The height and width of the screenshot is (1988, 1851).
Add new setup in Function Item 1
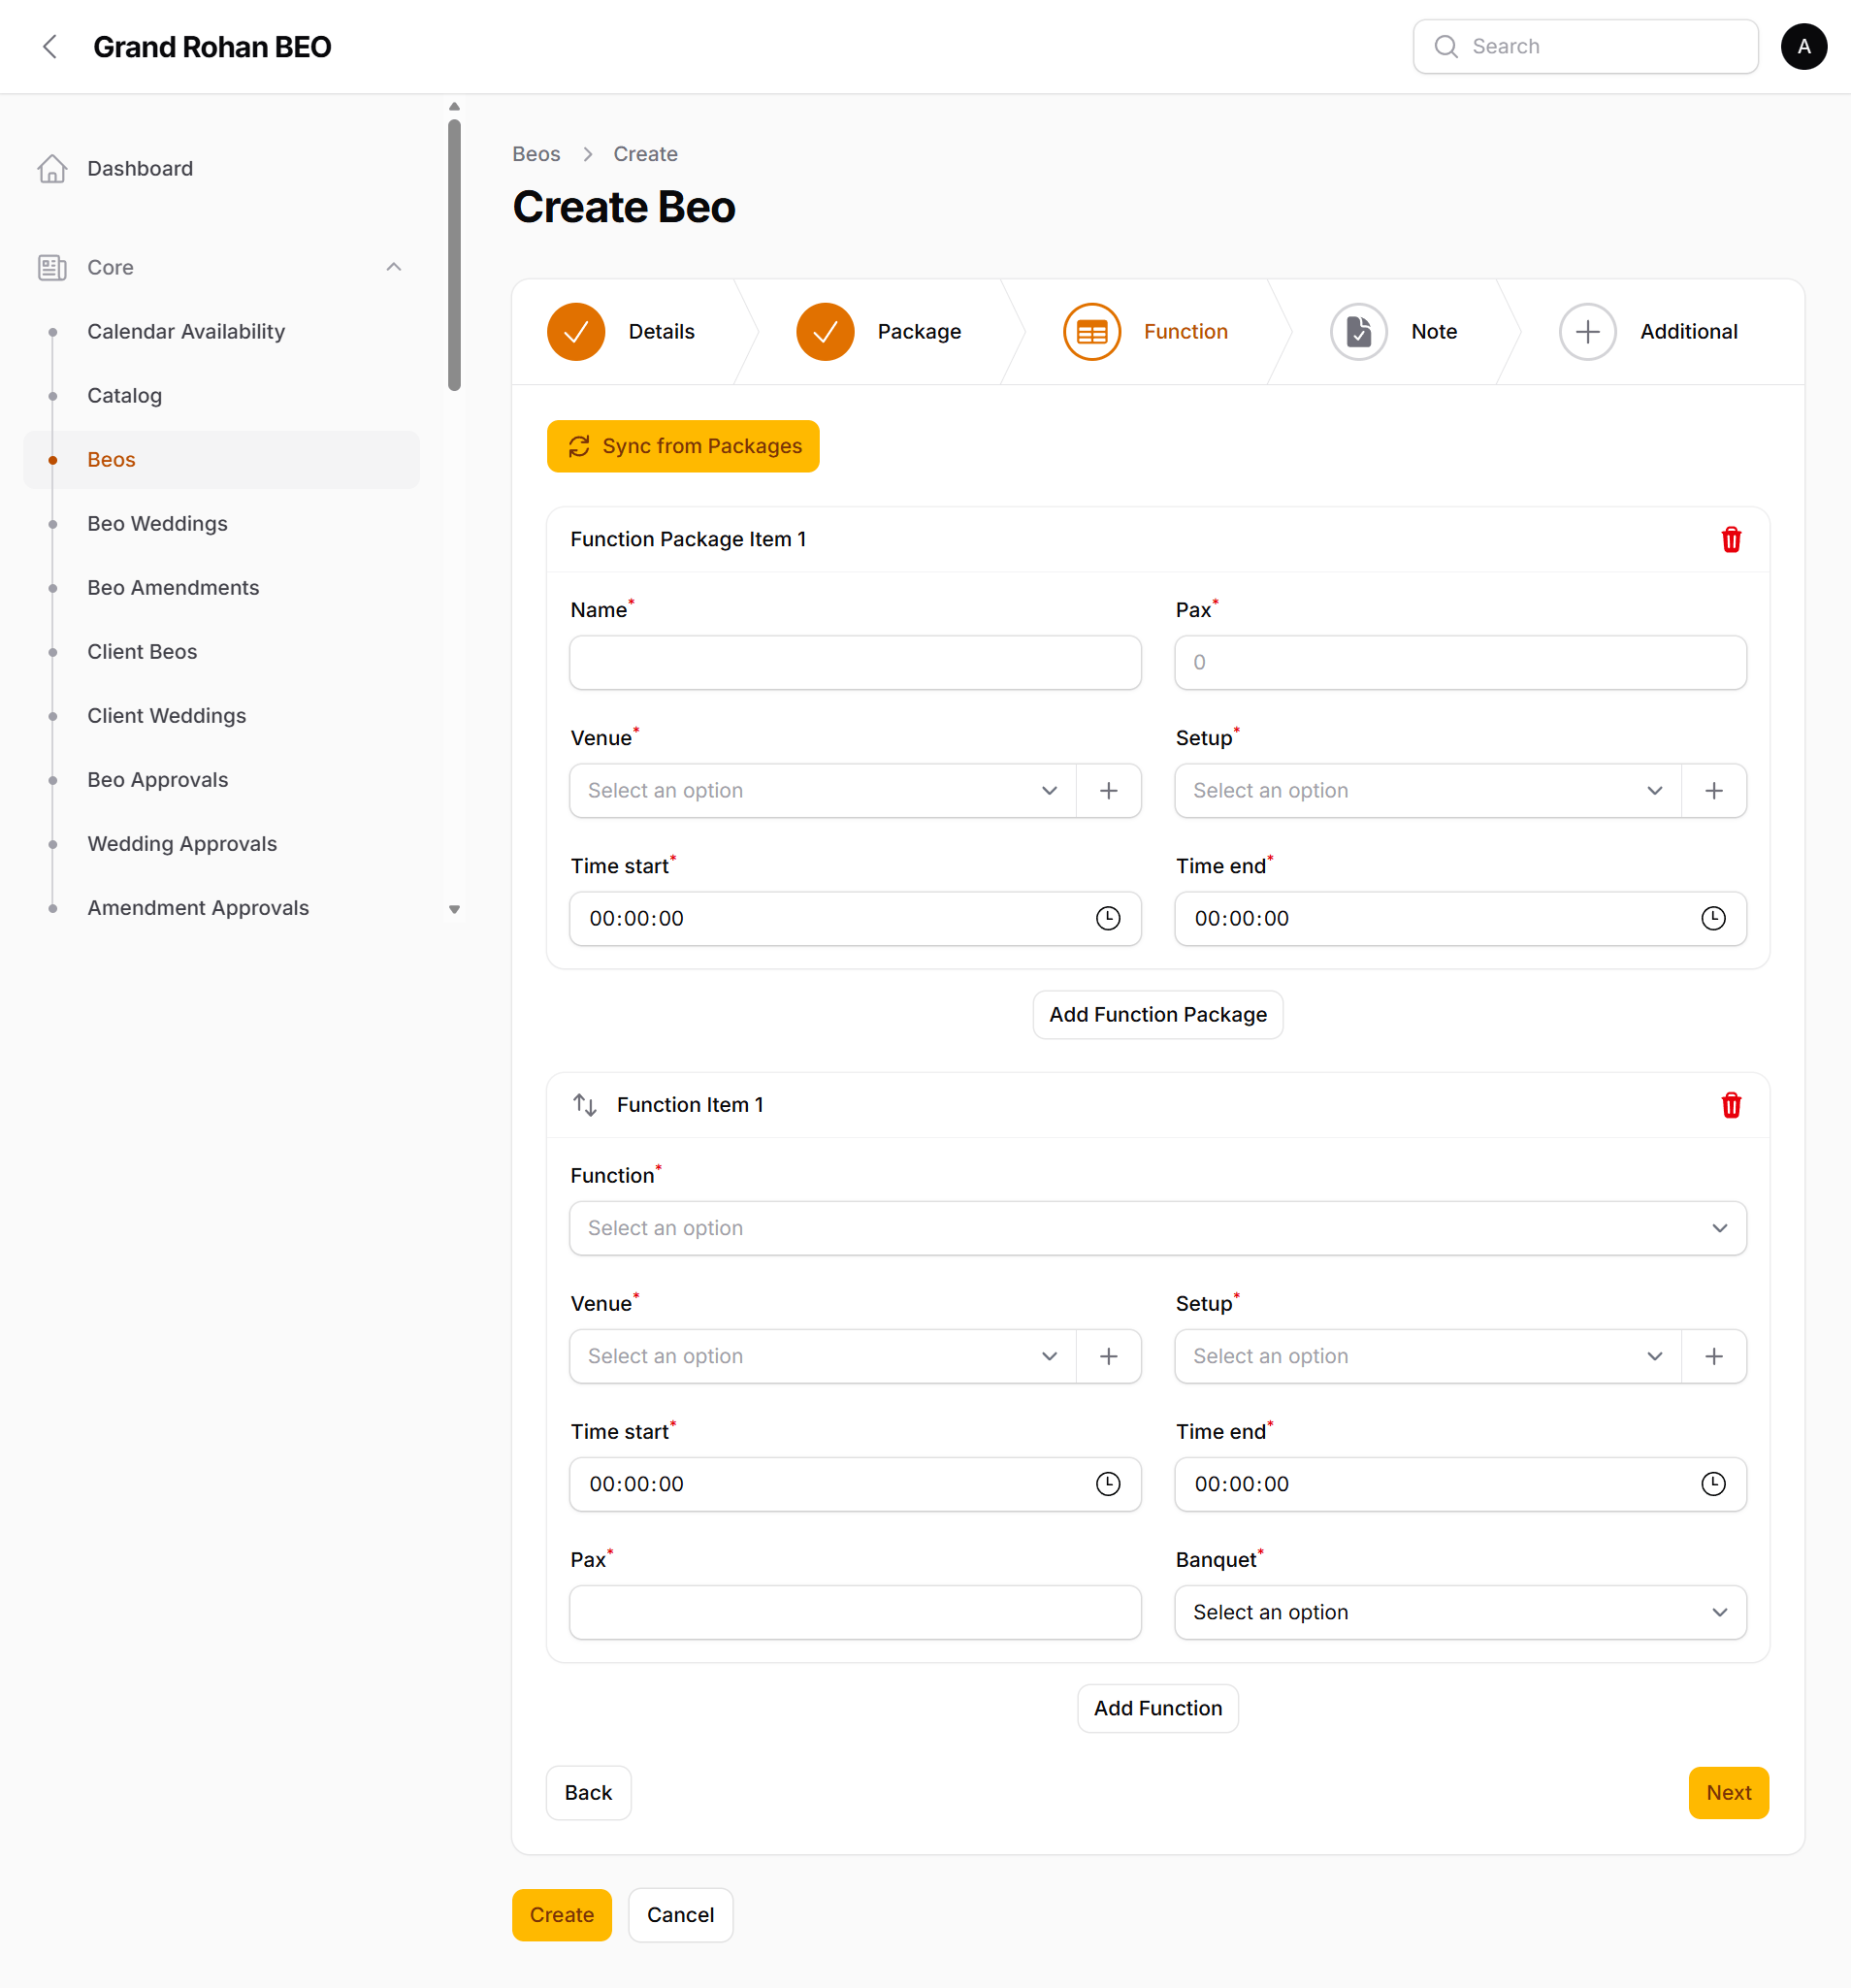pos(1714,1356)
